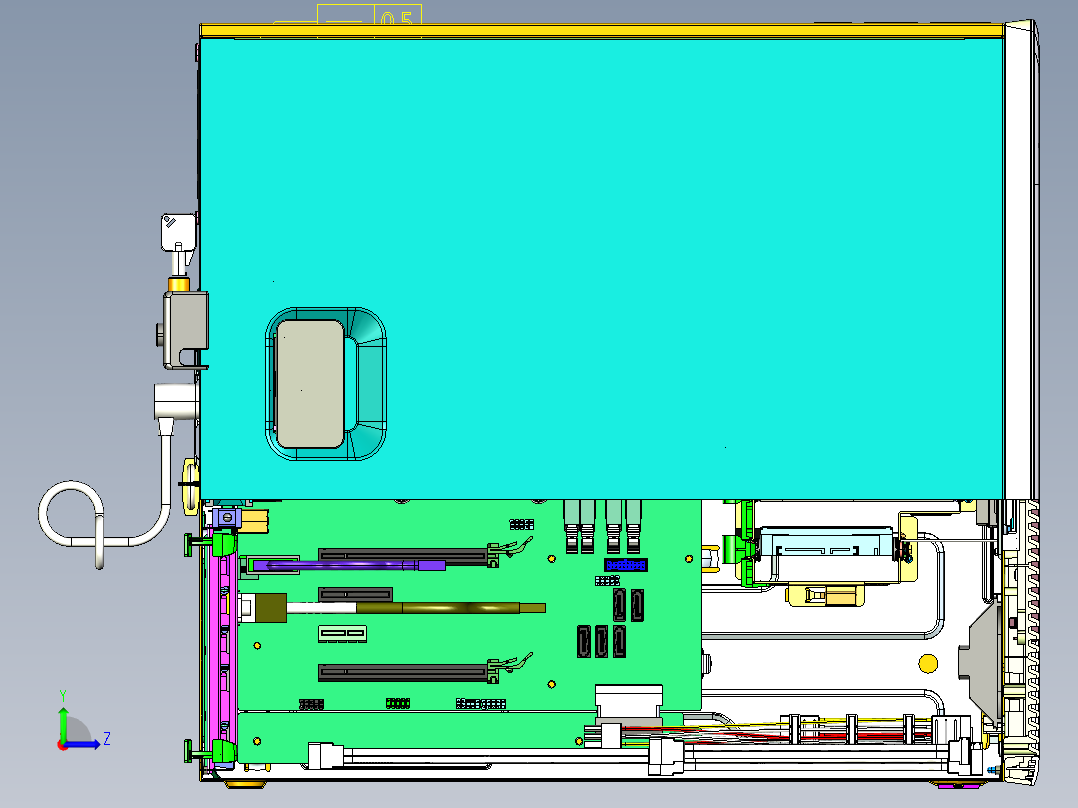Click the '05' label at top
Viewport: 1078px width, 808px height.
click(x=397, y=19)
